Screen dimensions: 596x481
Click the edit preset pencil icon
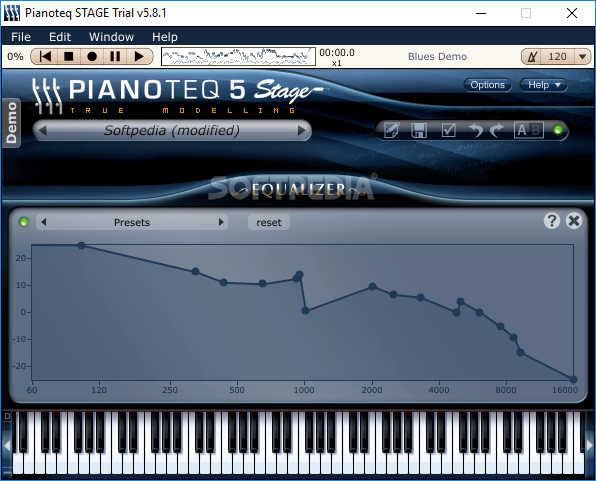point(392,130)
